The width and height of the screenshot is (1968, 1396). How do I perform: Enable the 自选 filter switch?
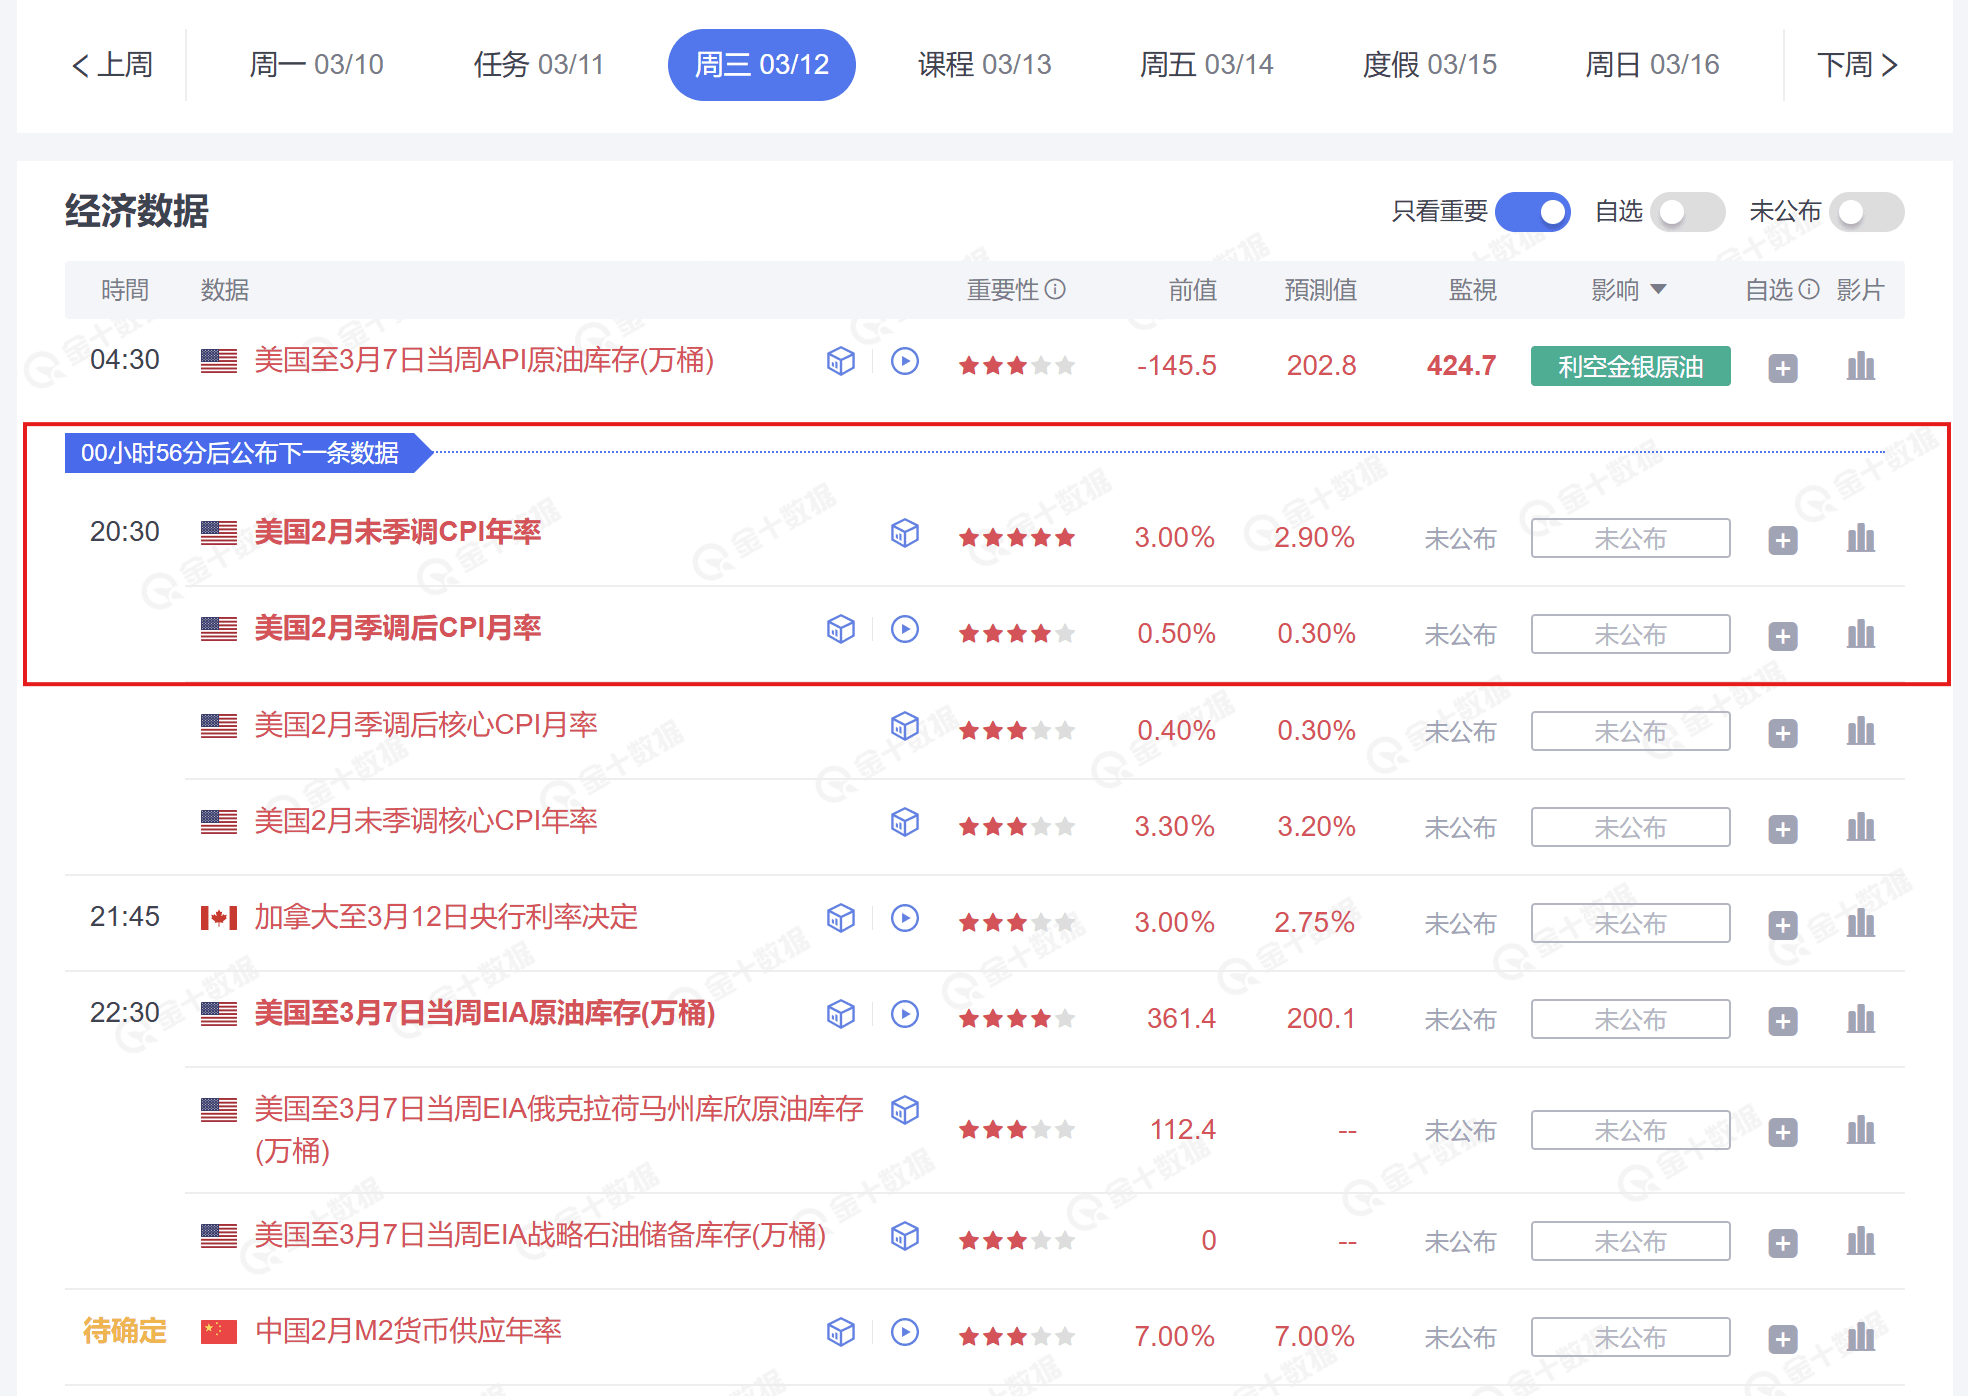coord(1687,212)
